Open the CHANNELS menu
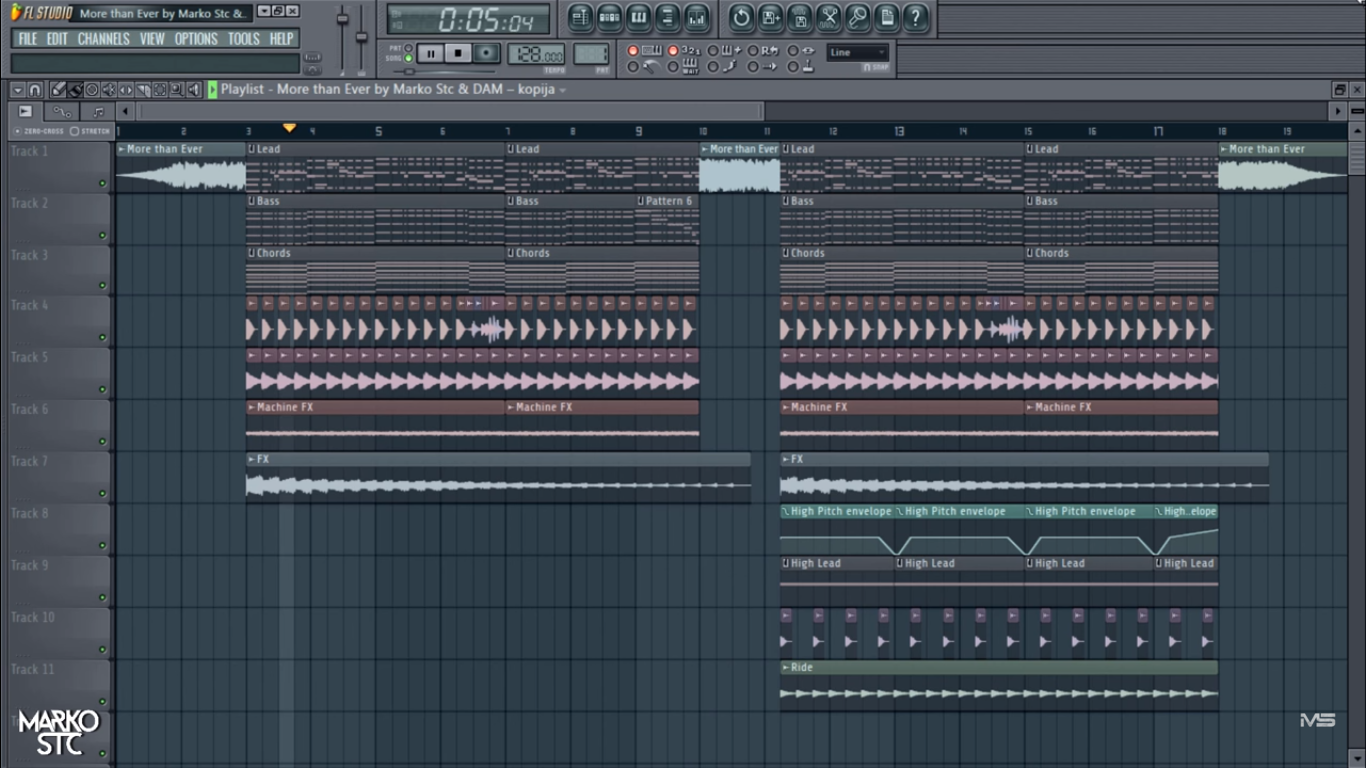Viewport: 1366px width, 768px height. click(x=103, y=39)
